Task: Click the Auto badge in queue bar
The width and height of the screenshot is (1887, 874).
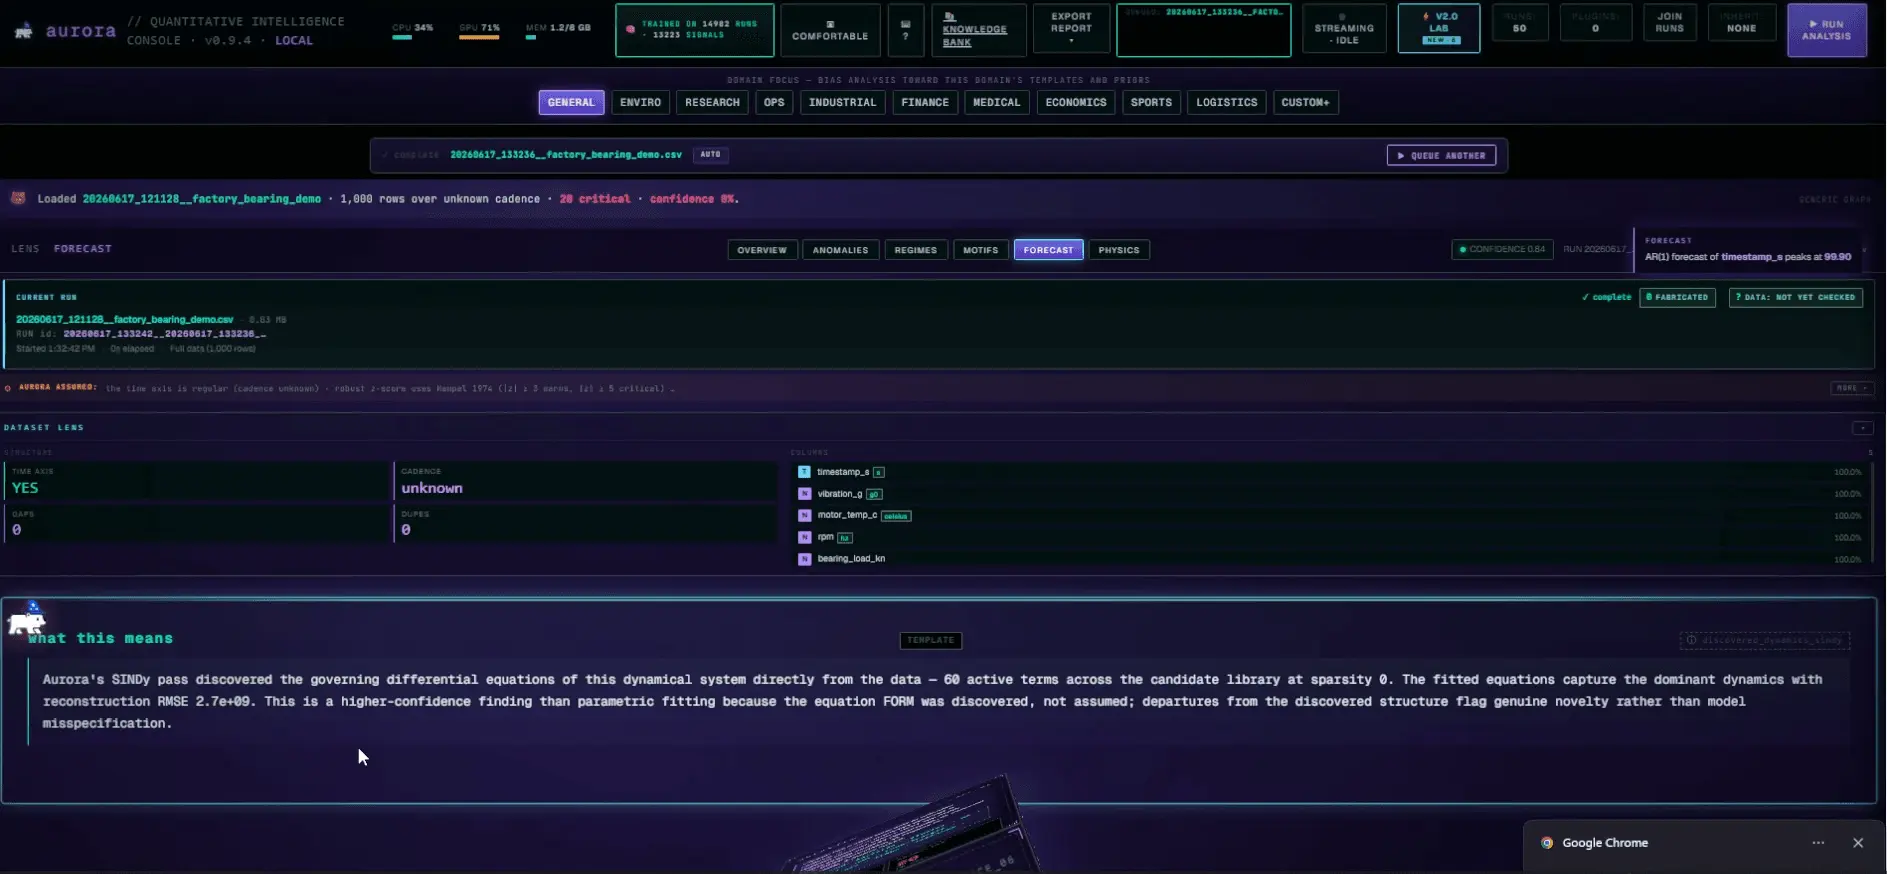Action: 710,155
